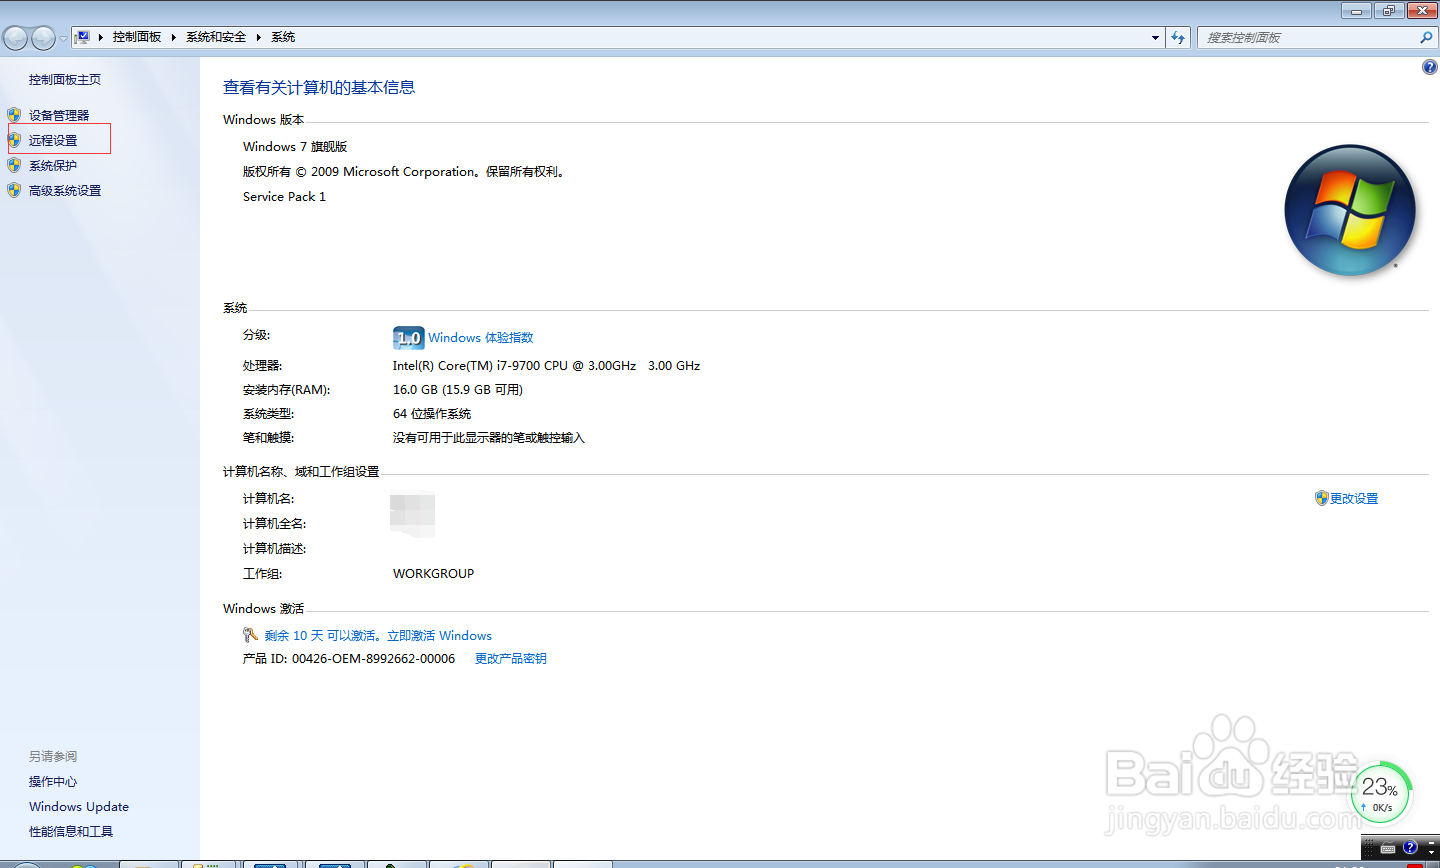Image resolution: width=1440 pixels, height=868 pixels.
Task: Click the product ID 00426-OEM-8992662-00006
Action: click(x=373, y=659)
